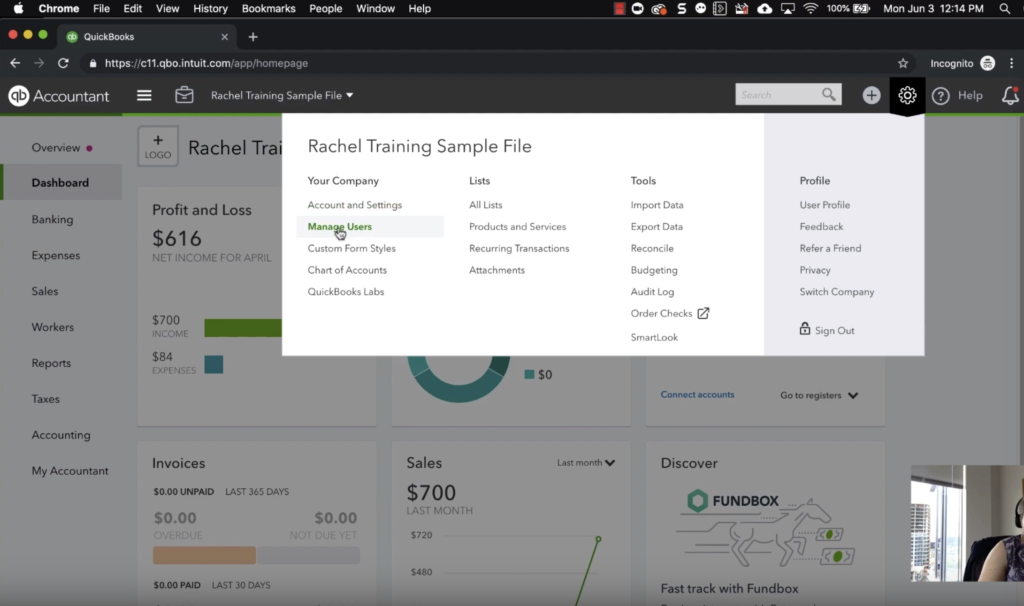Screen dimensions: 1024x606
Task: Click the green income bar
Action: pyautogui.click(x=243, y=328)
